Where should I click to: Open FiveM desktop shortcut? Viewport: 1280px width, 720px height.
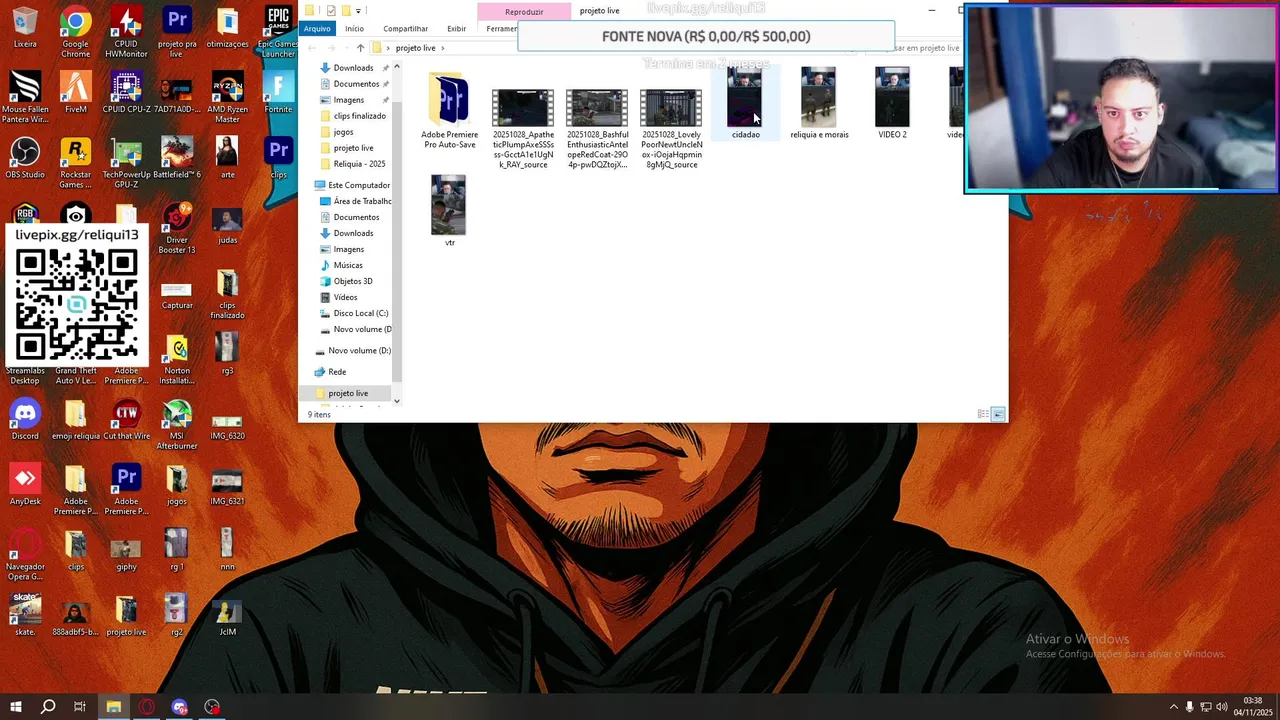(x=75, y=93)
